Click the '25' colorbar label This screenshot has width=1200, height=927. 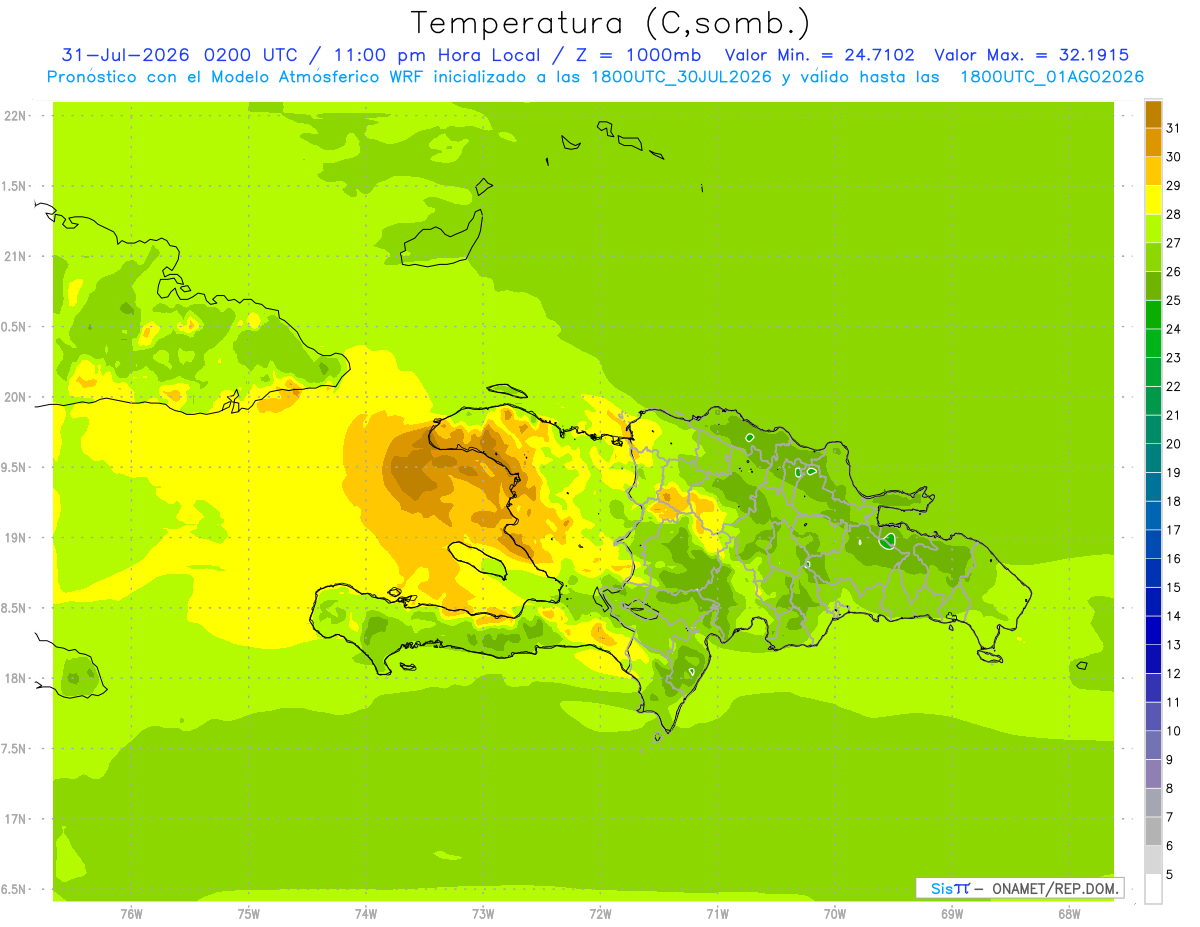click(x=1173, y=300)
